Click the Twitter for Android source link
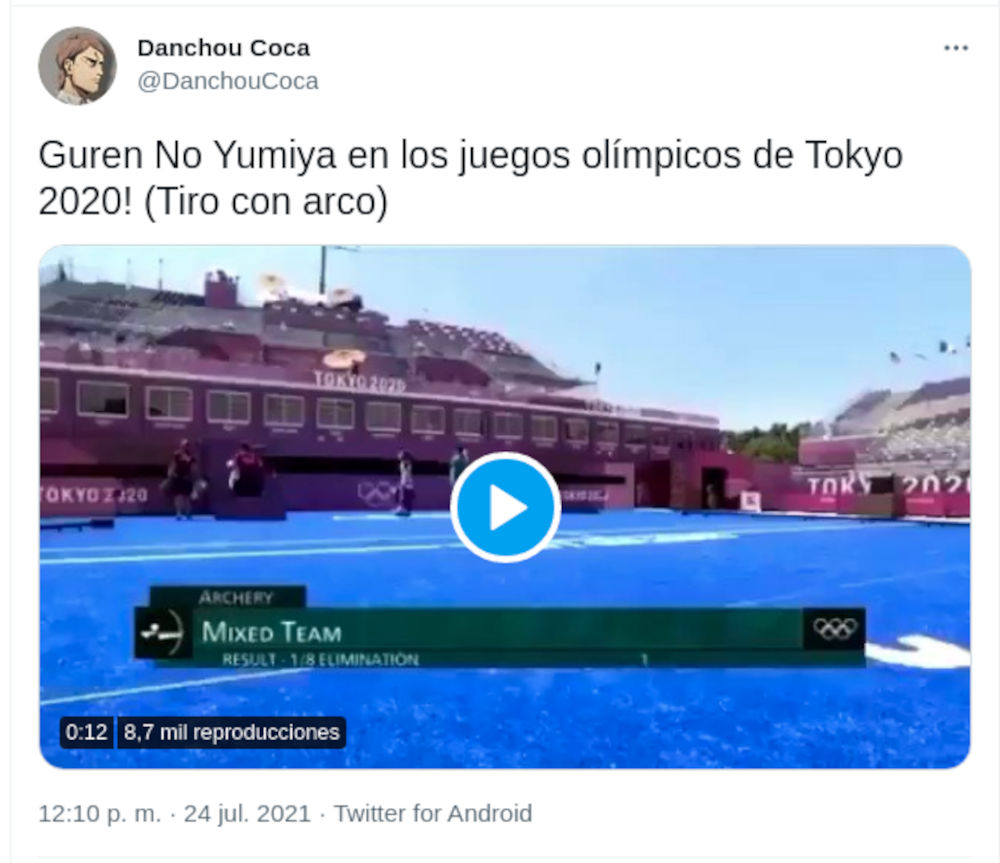 click(433, 813)
